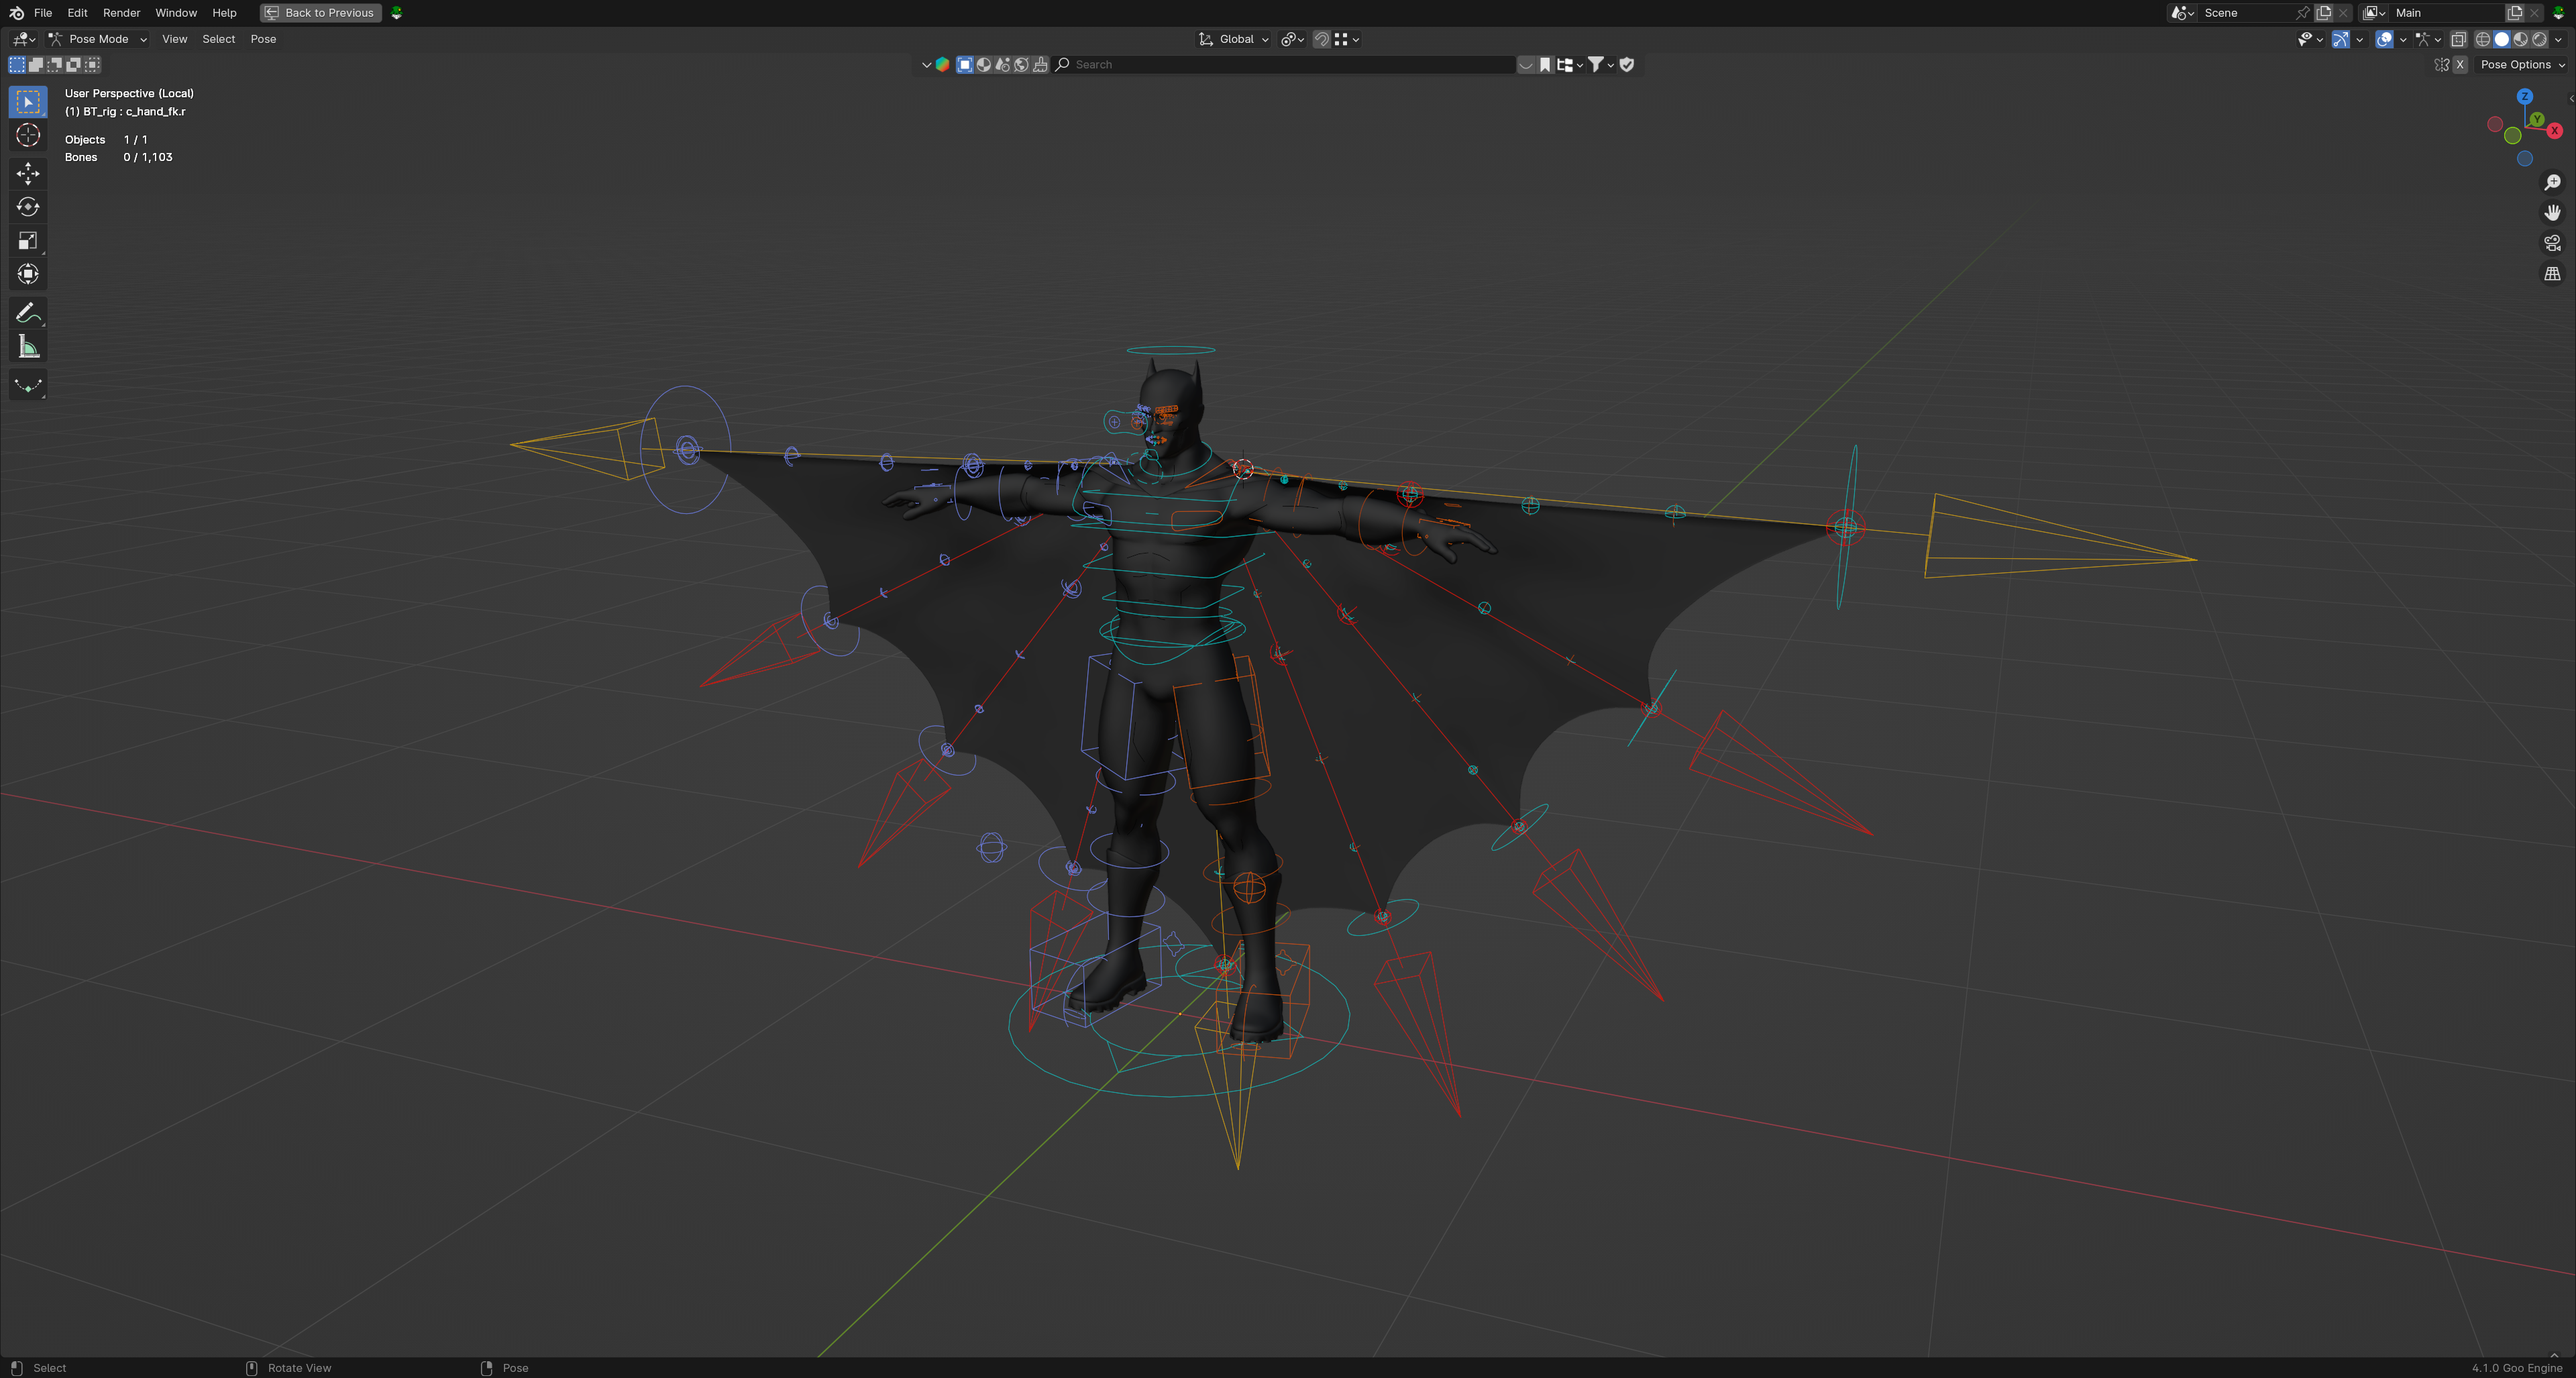This screenshot has height=1378, width=2576.
Task: Switch to wireframe shading
Action: (x=2482, y=39)
